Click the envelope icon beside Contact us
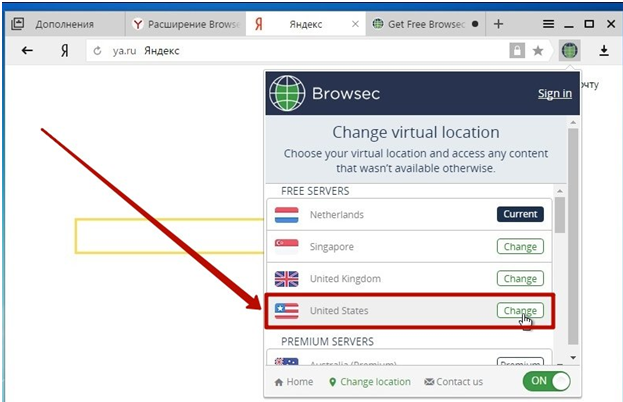623x402 pixels. coord(429,382)
